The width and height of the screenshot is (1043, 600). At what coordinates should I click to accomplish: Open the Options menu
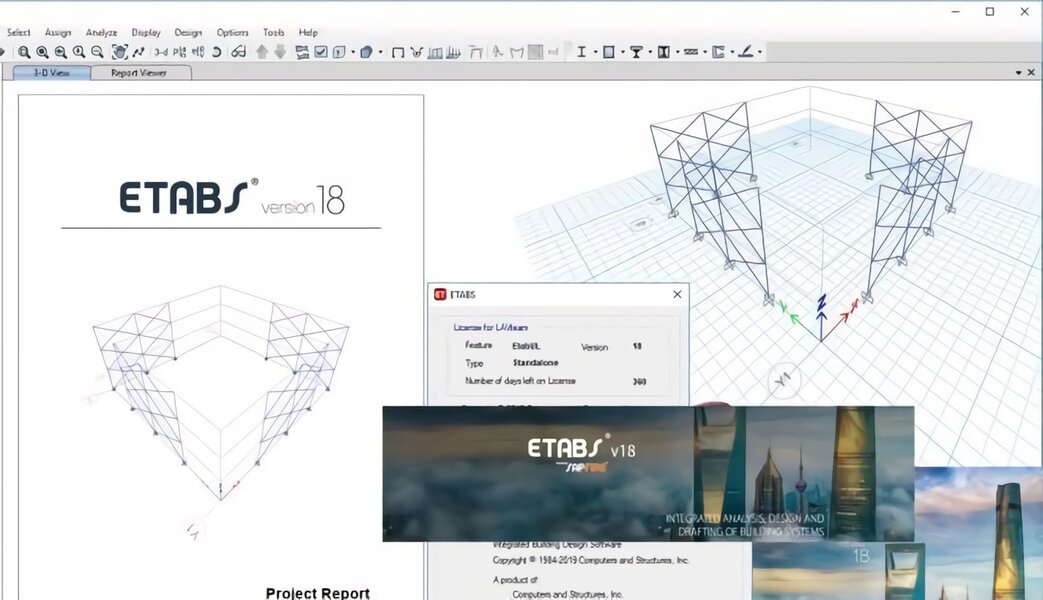(232, 32)
